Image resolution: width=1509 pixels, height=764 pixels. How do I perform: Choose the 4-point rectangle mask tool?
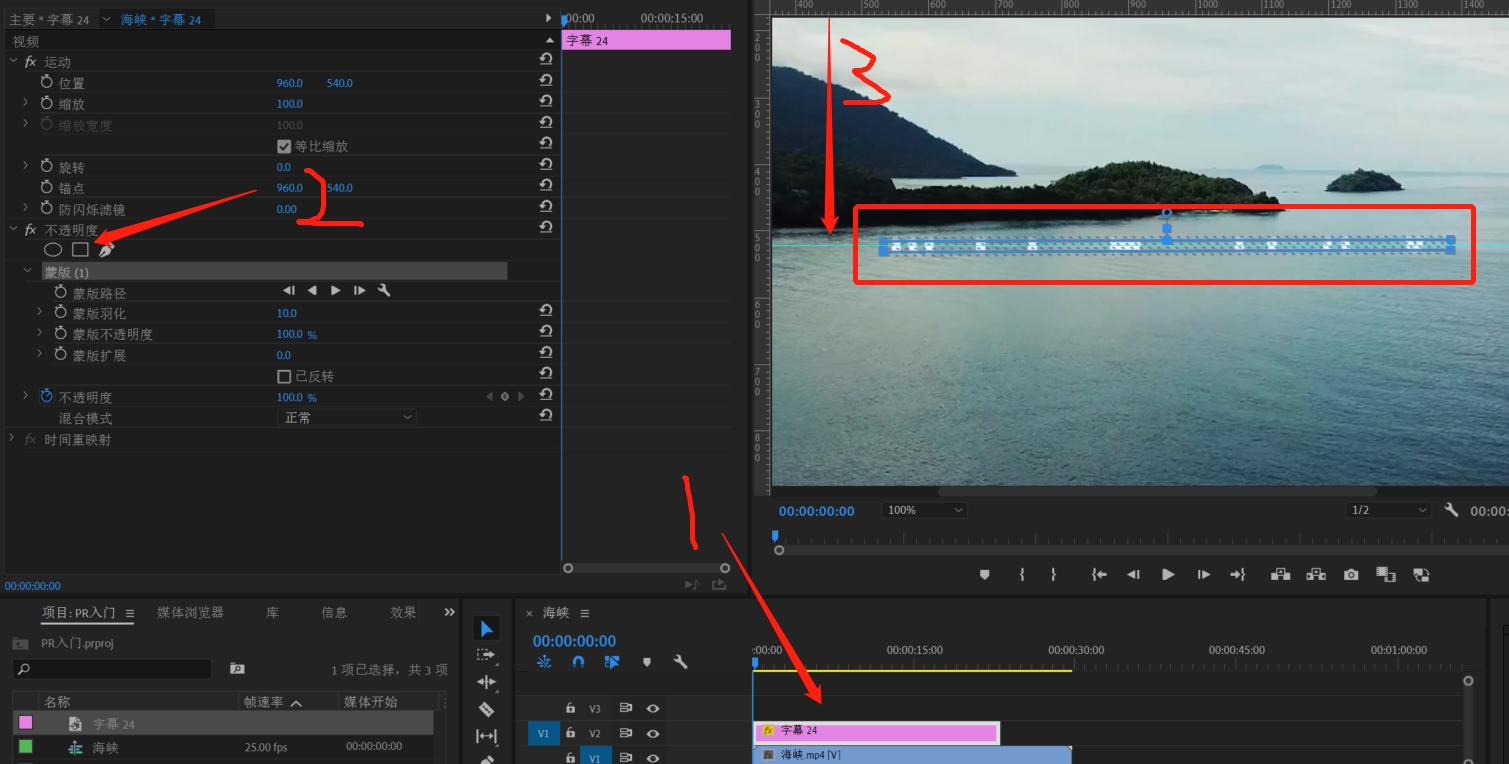pos(80,250)
